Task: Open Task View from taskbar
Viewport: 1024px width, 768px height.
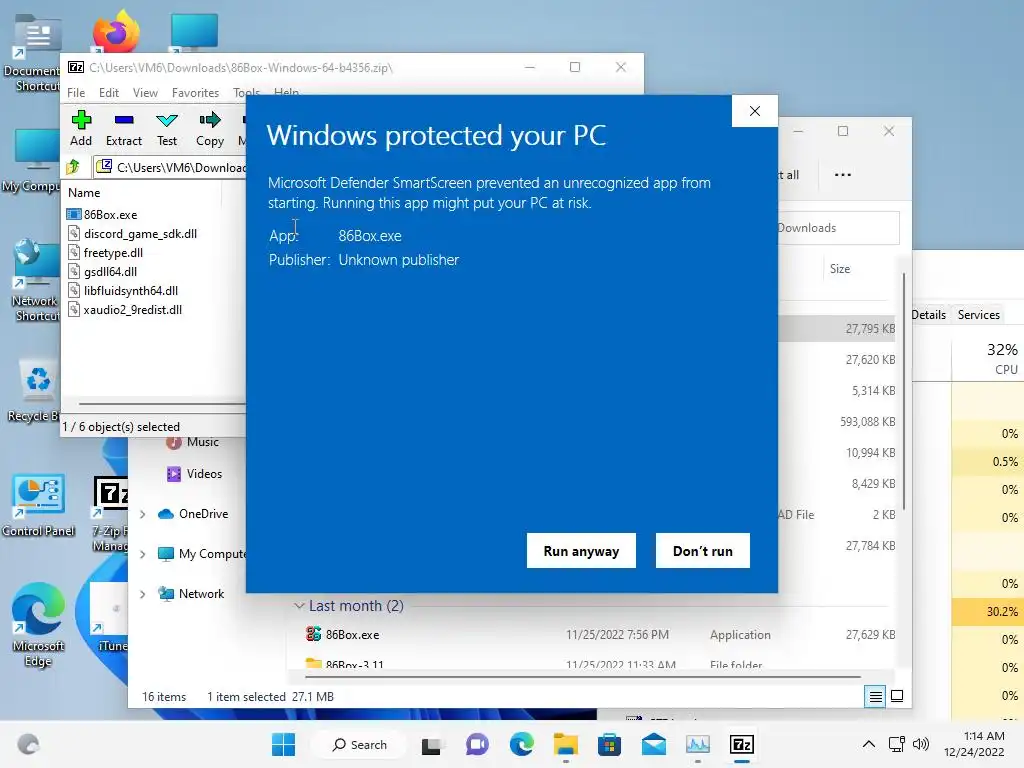Action: [431, 744]
